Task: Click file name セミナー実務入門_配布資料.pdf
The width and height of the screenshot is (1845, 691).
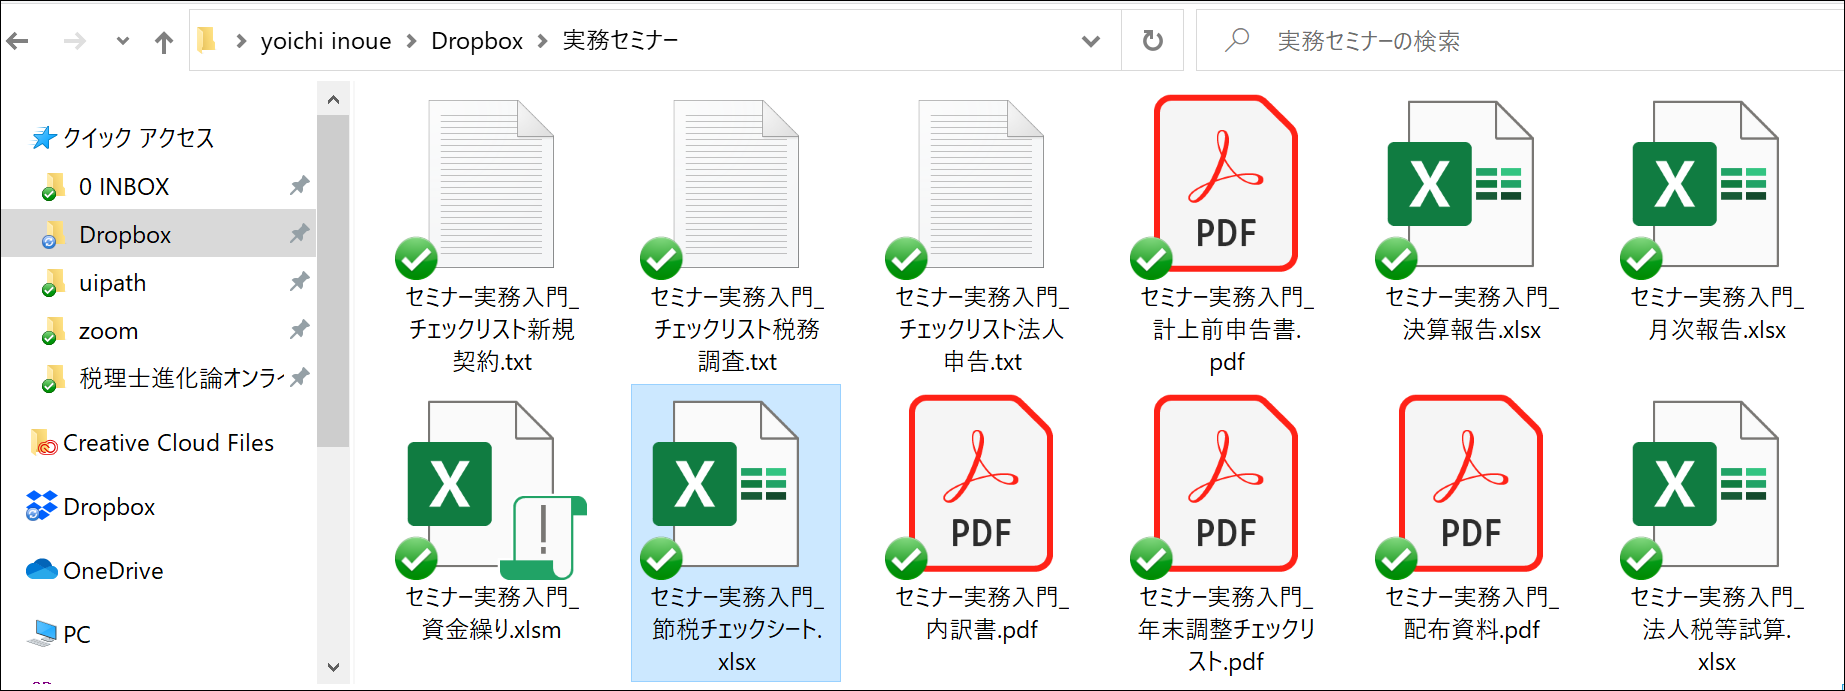Action: 1472,614
